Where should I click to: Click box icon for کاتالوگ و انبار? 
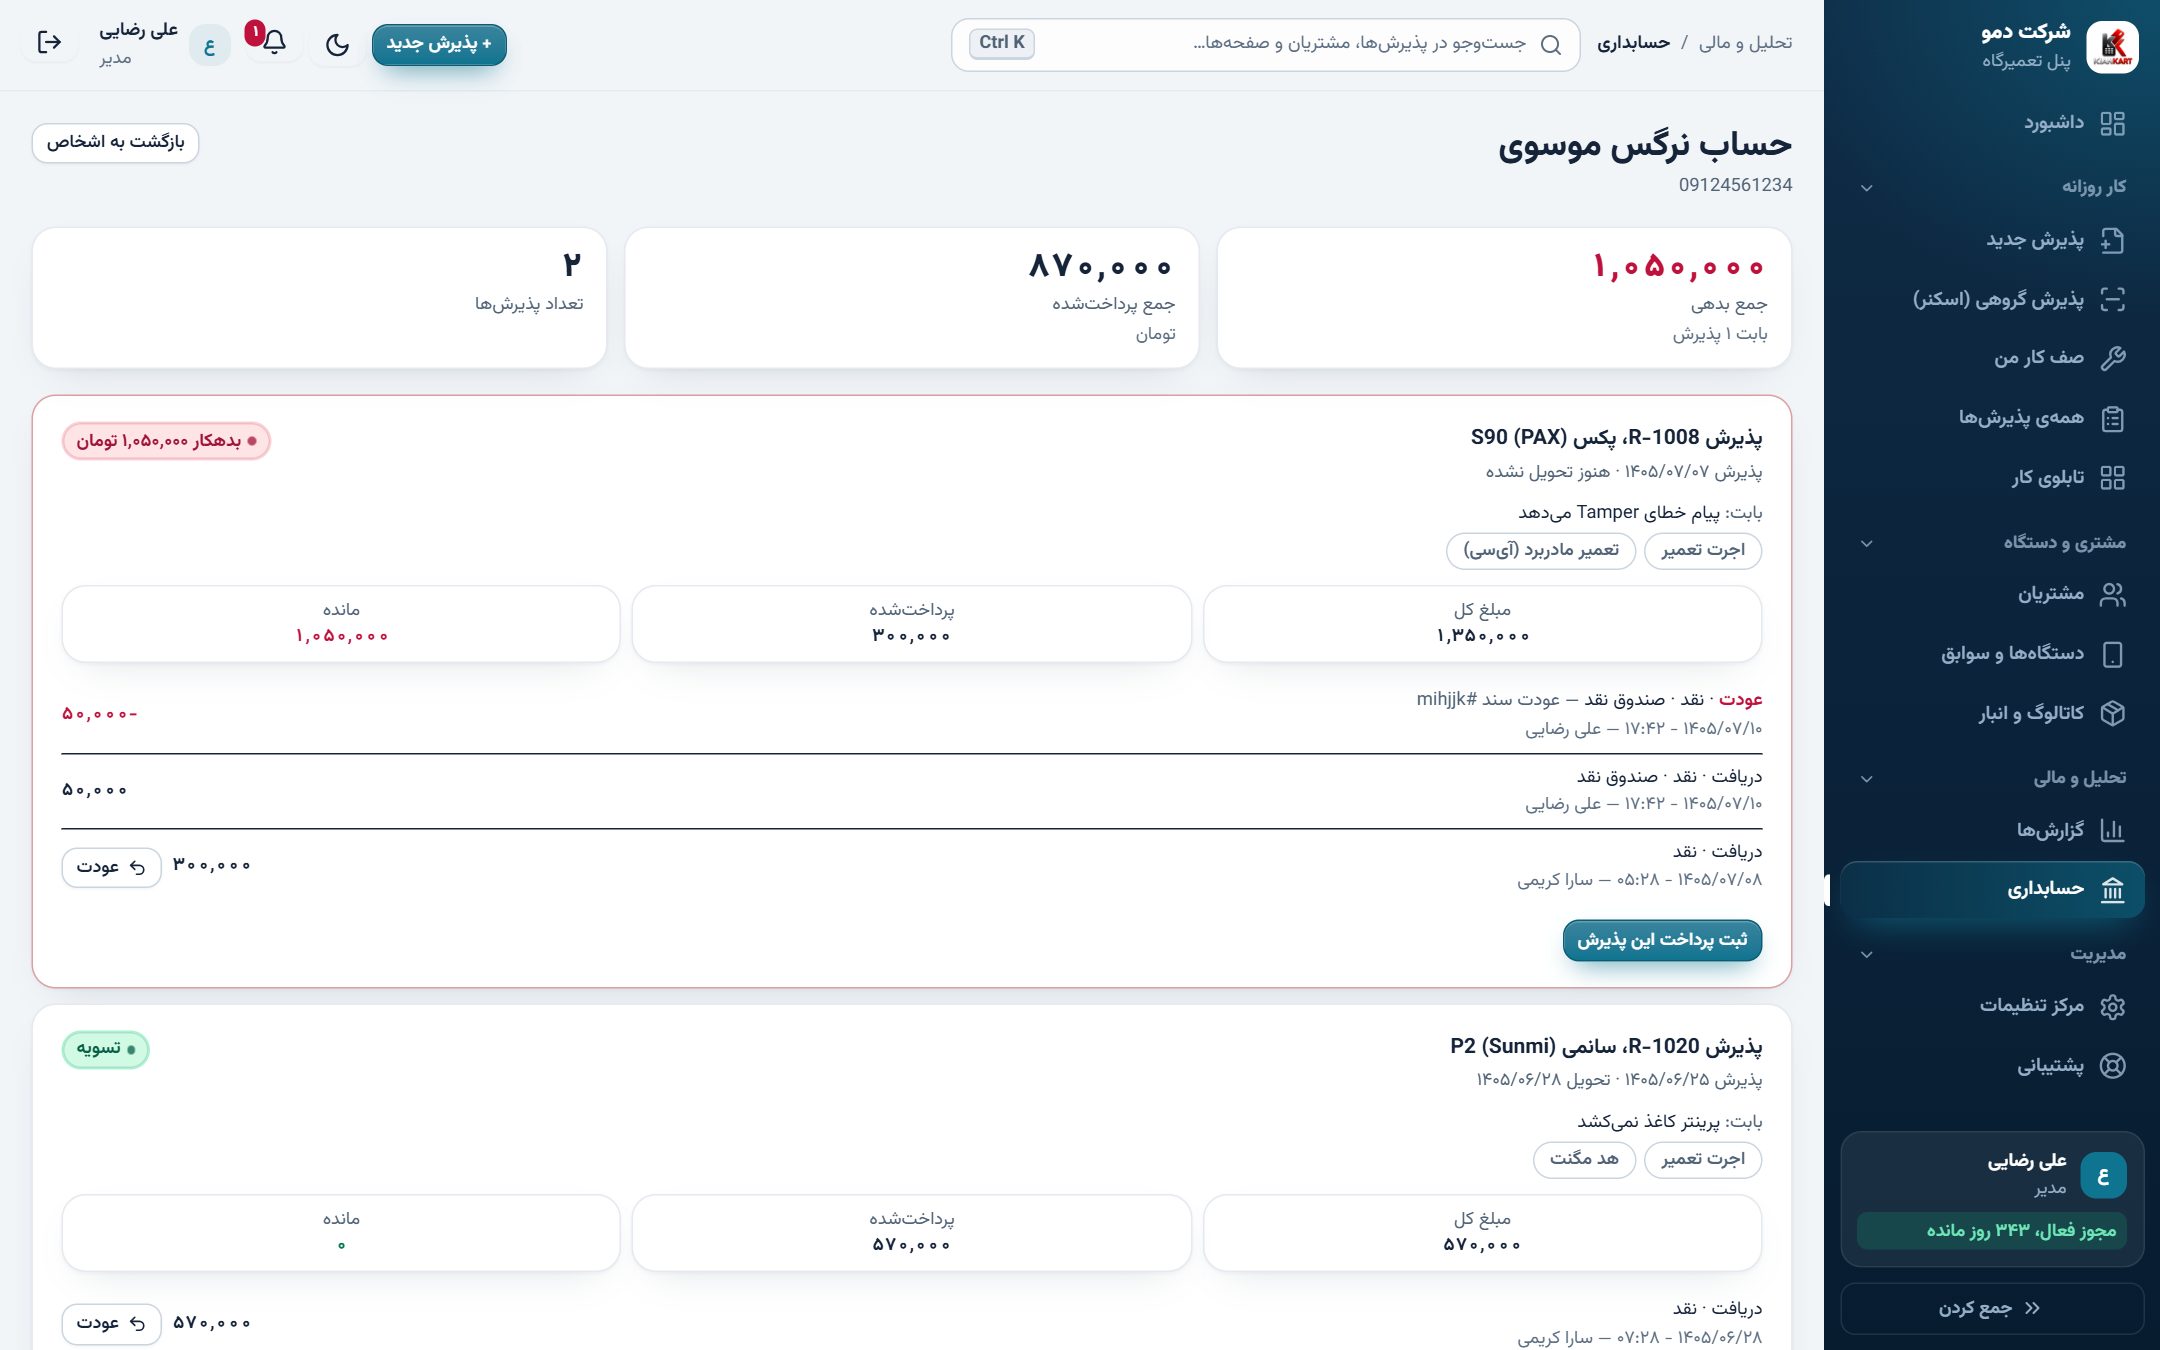coord(2112,713)
